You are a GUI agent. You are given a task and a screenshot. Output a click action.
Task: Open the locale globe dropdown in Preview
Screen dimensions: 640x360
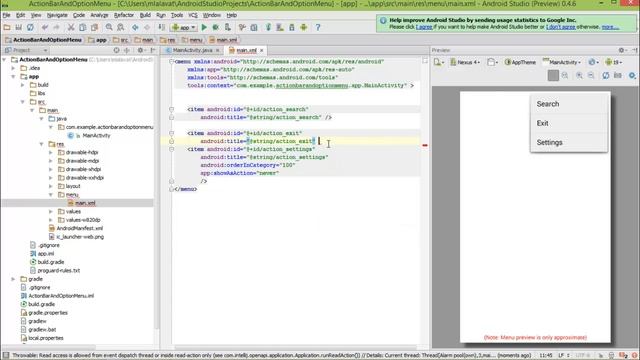coord(593,62)
